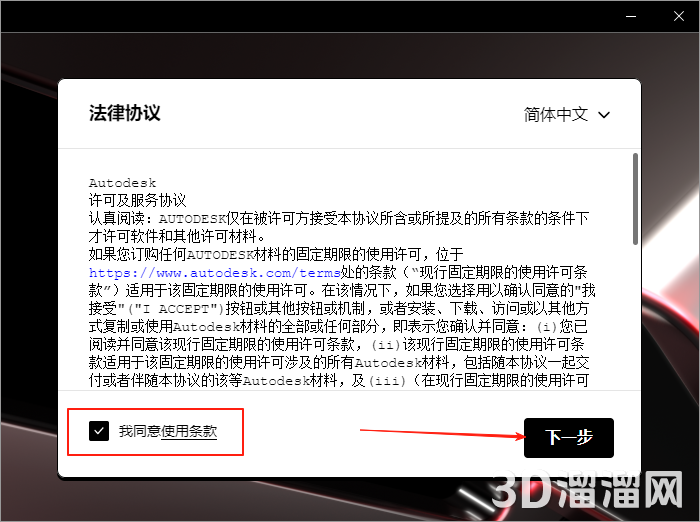Click the 法律协议 heading
Image resolution: width=700 pixels, height=522 pixels.
pyautogui.click(x=125, y=113)
